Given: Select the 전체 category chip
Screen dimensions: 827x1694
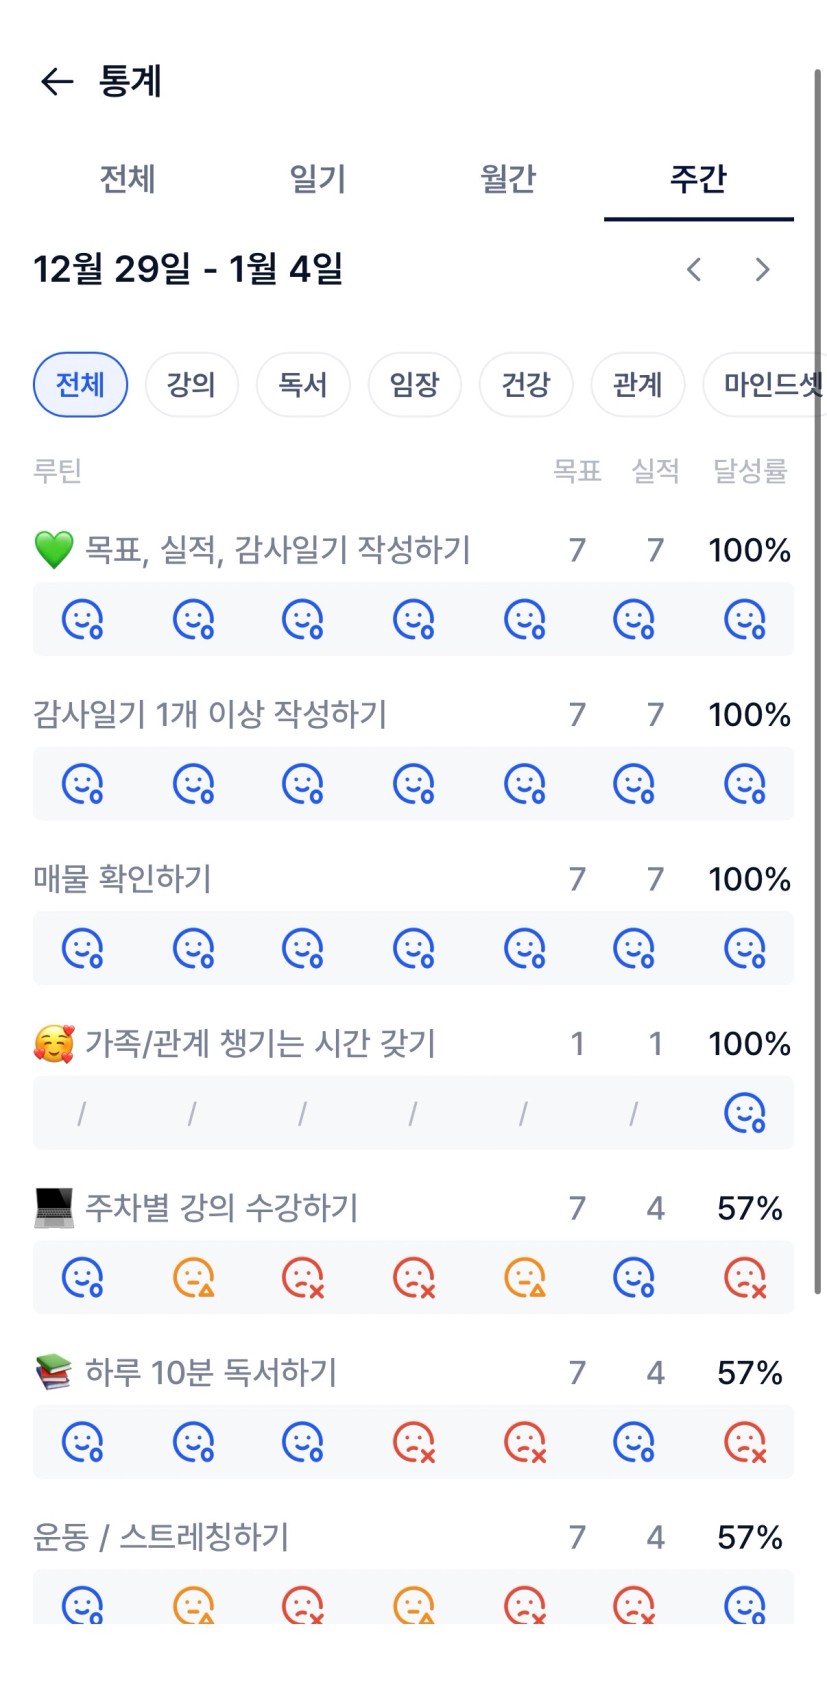Looking at the screenshot, I should [x=80, y=384].
